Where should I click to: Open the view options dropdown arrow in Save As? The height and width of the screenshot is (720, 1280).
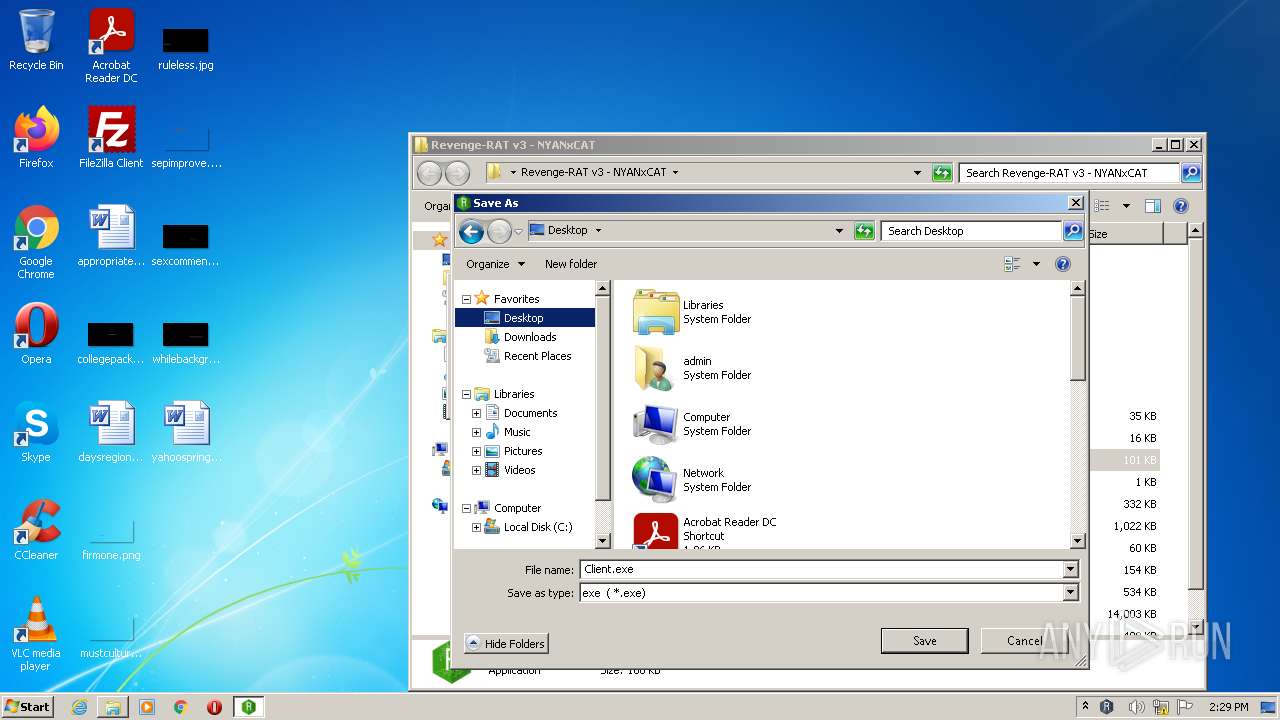1036,264
